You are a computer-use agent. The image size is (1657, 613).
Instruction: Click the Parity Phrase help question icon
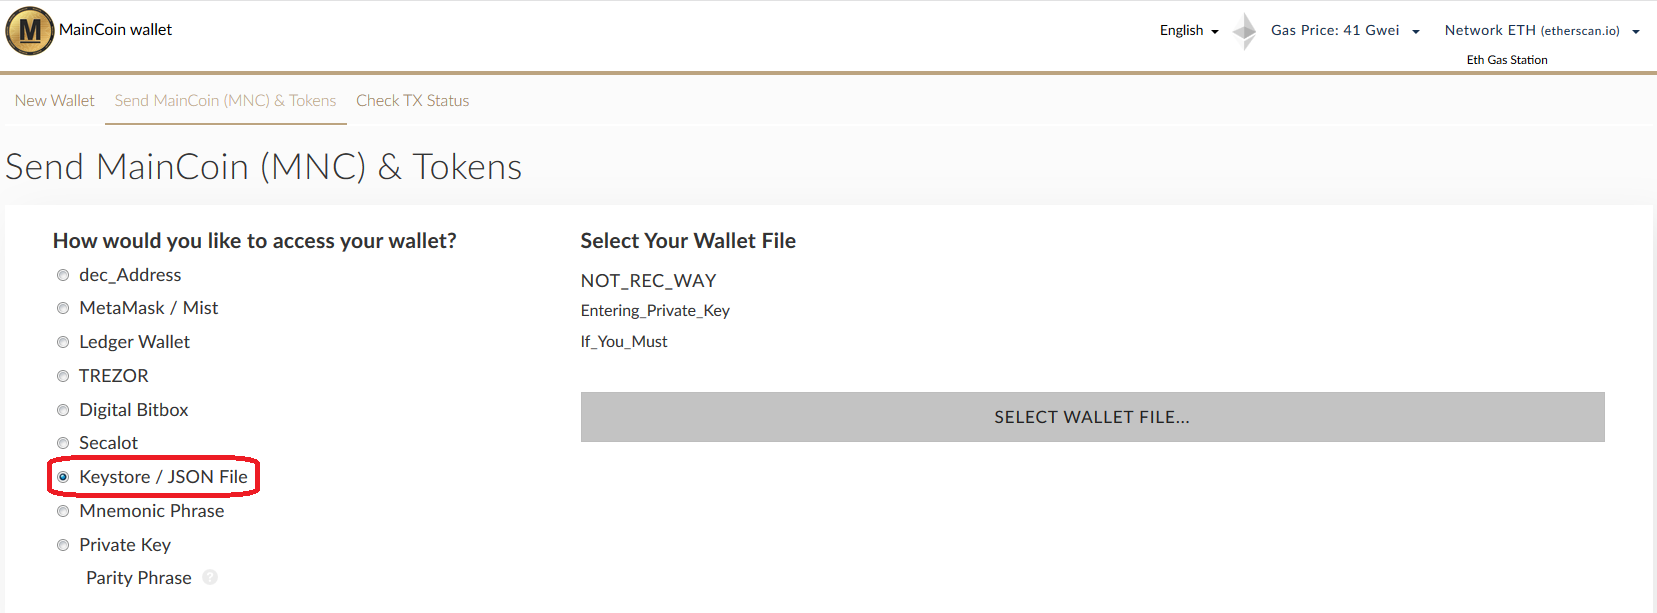(210, 577)
